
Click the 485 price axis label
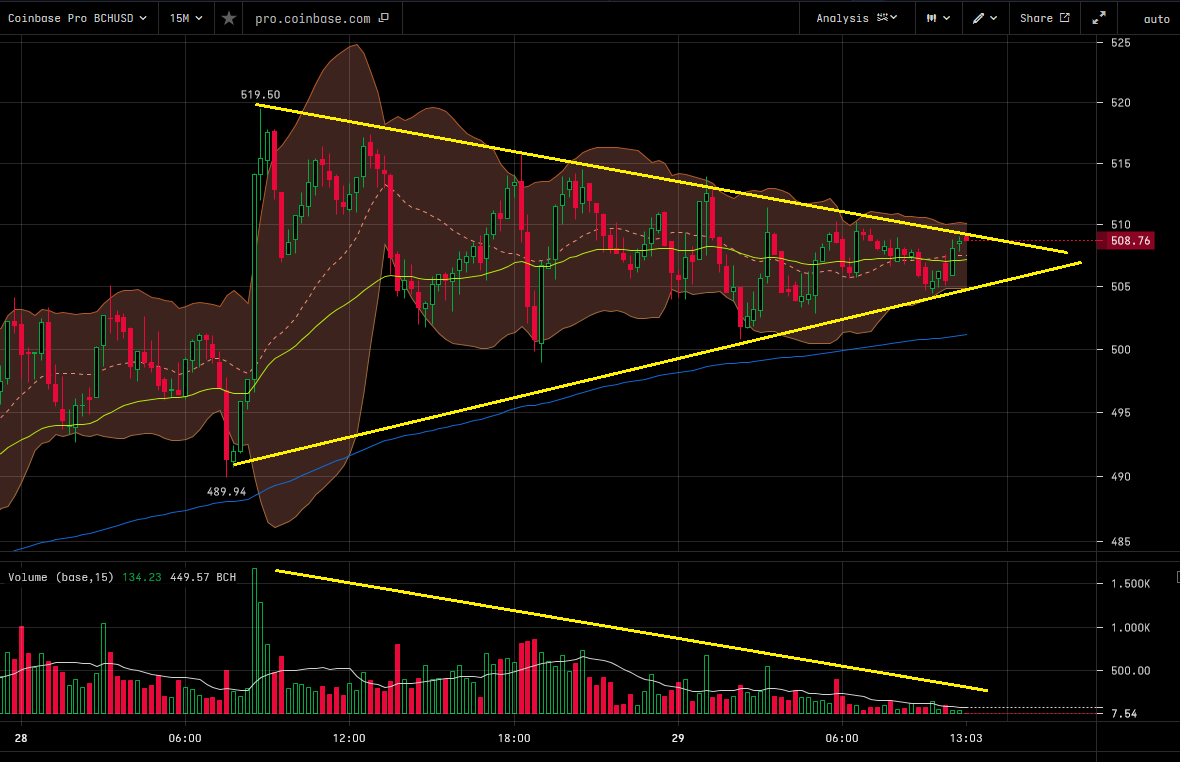click(1121, 542)
